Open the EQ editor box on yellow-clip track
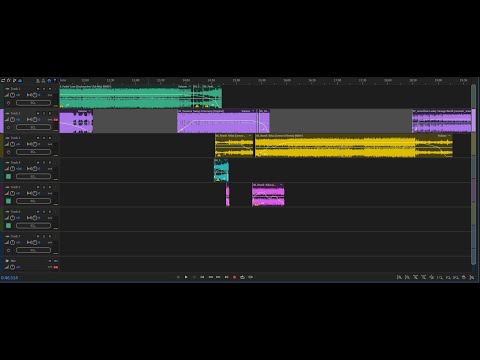 pyautogui.click(x=33, y=152)
